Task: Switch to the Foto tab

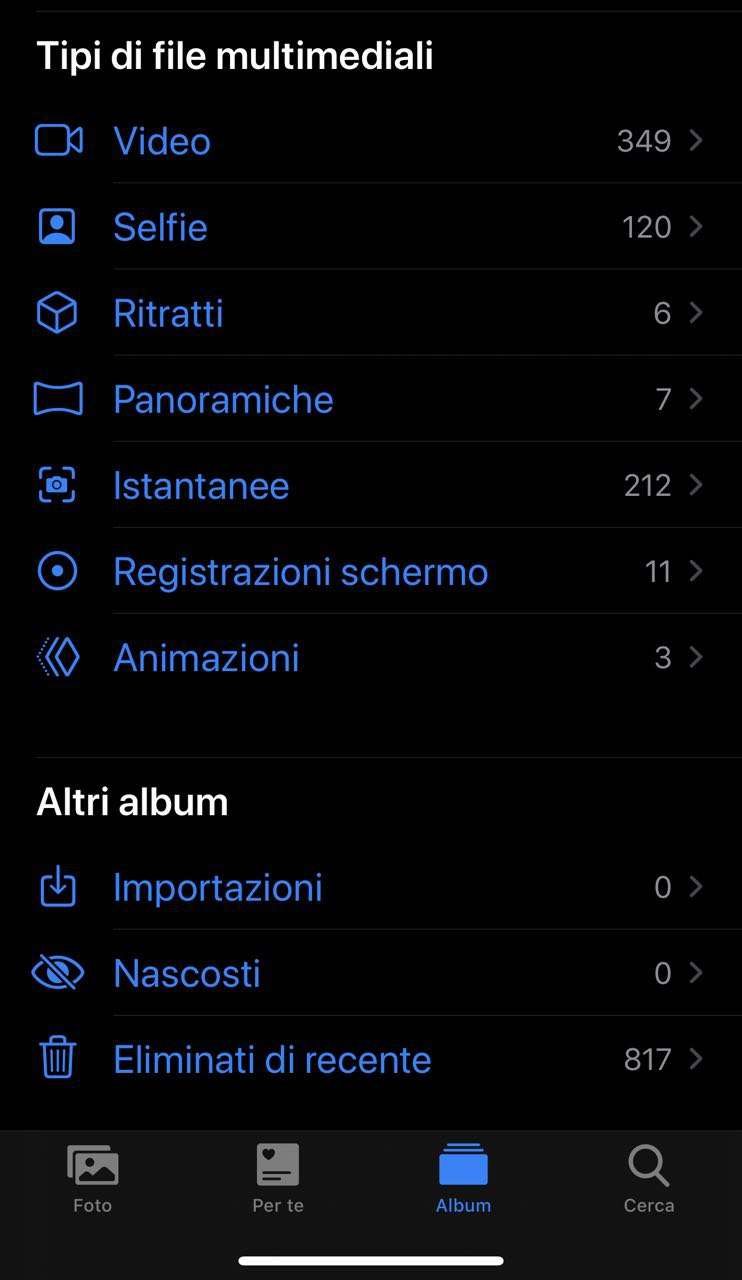Action: pyautogui.click(x=92, y=1178)
